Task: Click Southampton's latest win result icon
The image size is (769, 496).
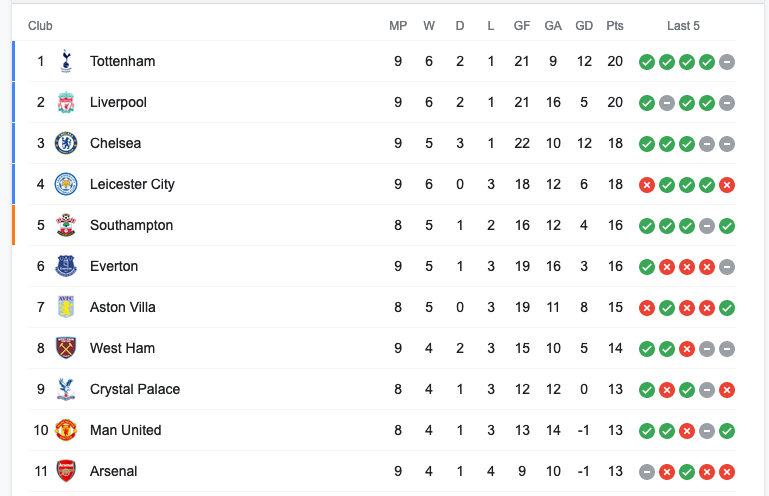Action: click(727, 226)
